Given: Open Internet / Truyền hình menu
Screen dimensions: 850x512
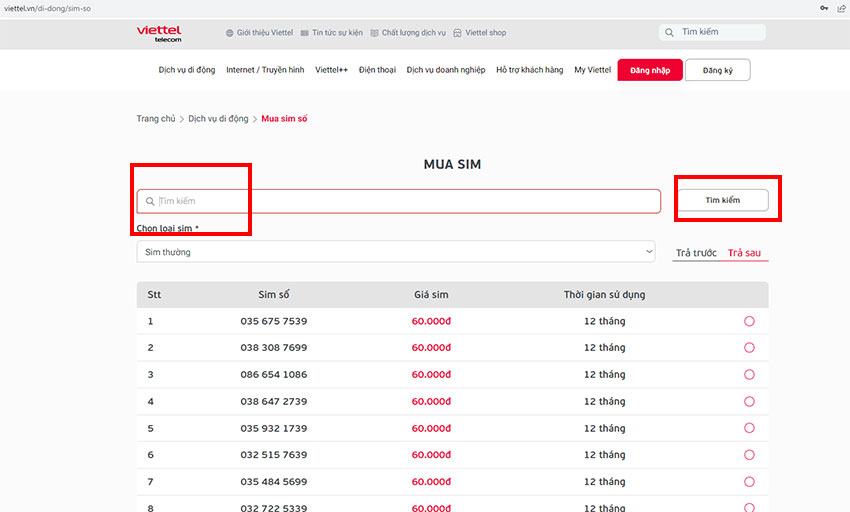Looking at the screenshot, I should click(x=265, y=70).
